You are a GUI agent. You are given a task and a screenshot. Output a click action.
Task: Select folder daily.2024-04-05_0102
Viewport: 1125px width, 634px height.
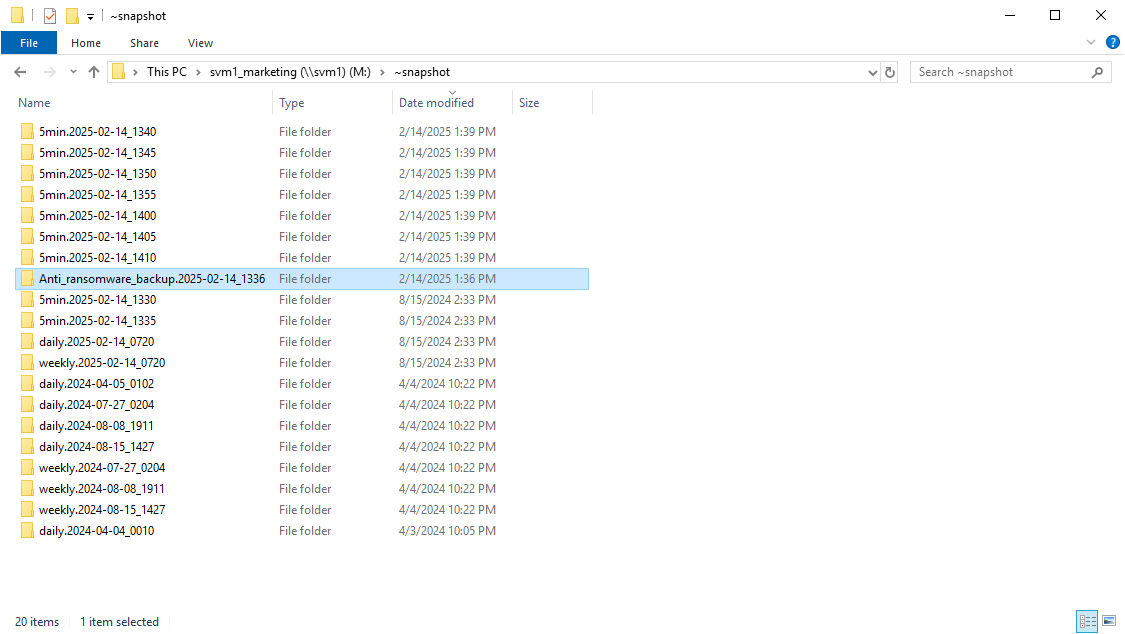click(x=97, y=384)
